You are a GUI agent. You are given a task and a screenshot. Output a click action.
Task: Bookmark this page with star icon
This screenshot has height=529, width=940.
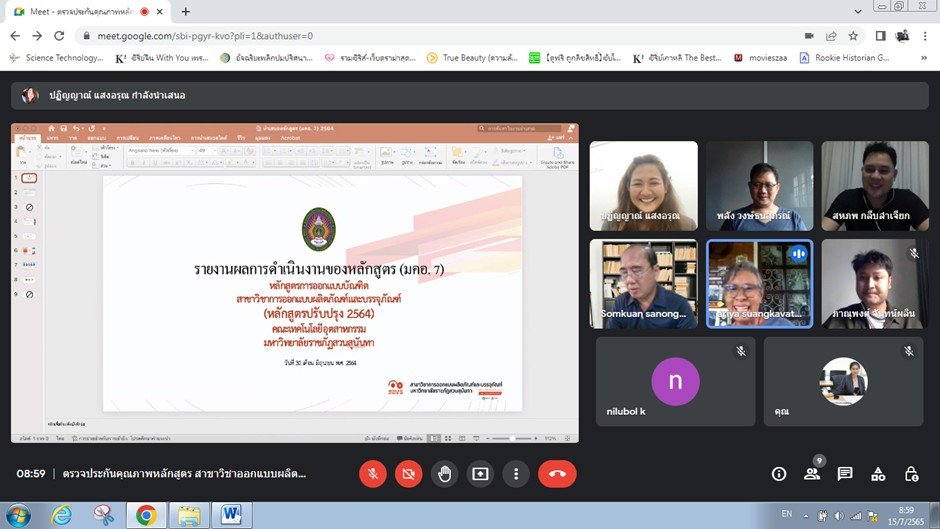point(853,35)
